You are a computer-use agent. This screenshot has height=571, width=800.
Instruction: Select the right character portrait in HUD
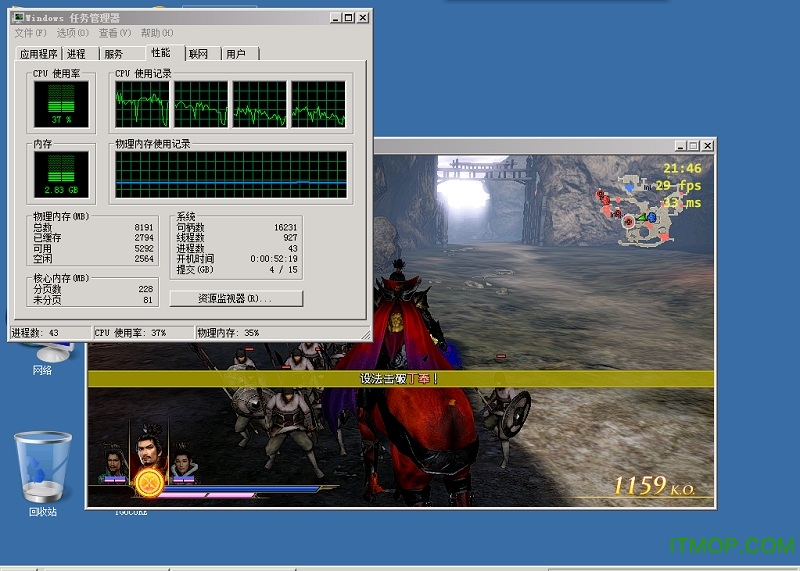(x=182, y=463)
